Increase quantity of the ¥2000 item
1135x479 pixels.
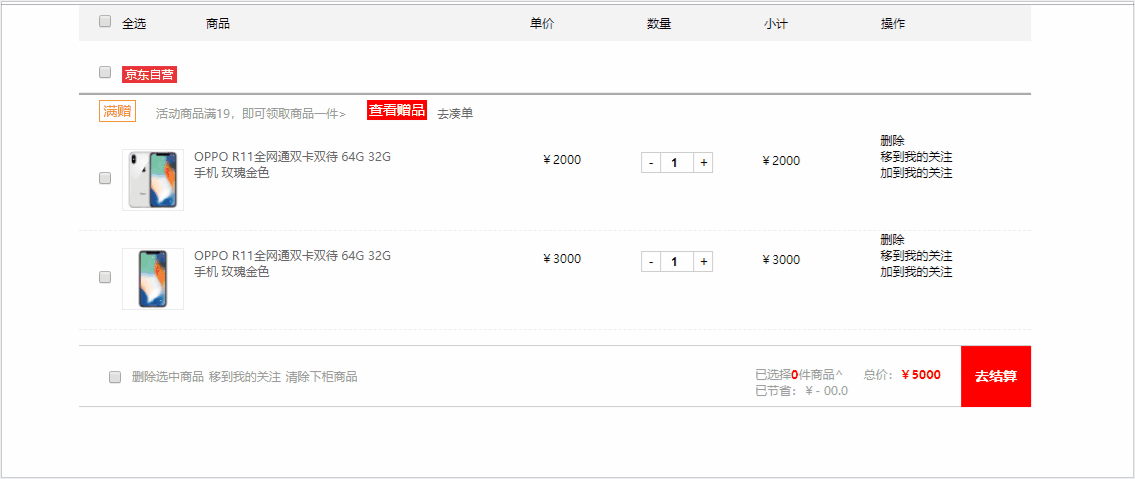(x=704, y=163)
